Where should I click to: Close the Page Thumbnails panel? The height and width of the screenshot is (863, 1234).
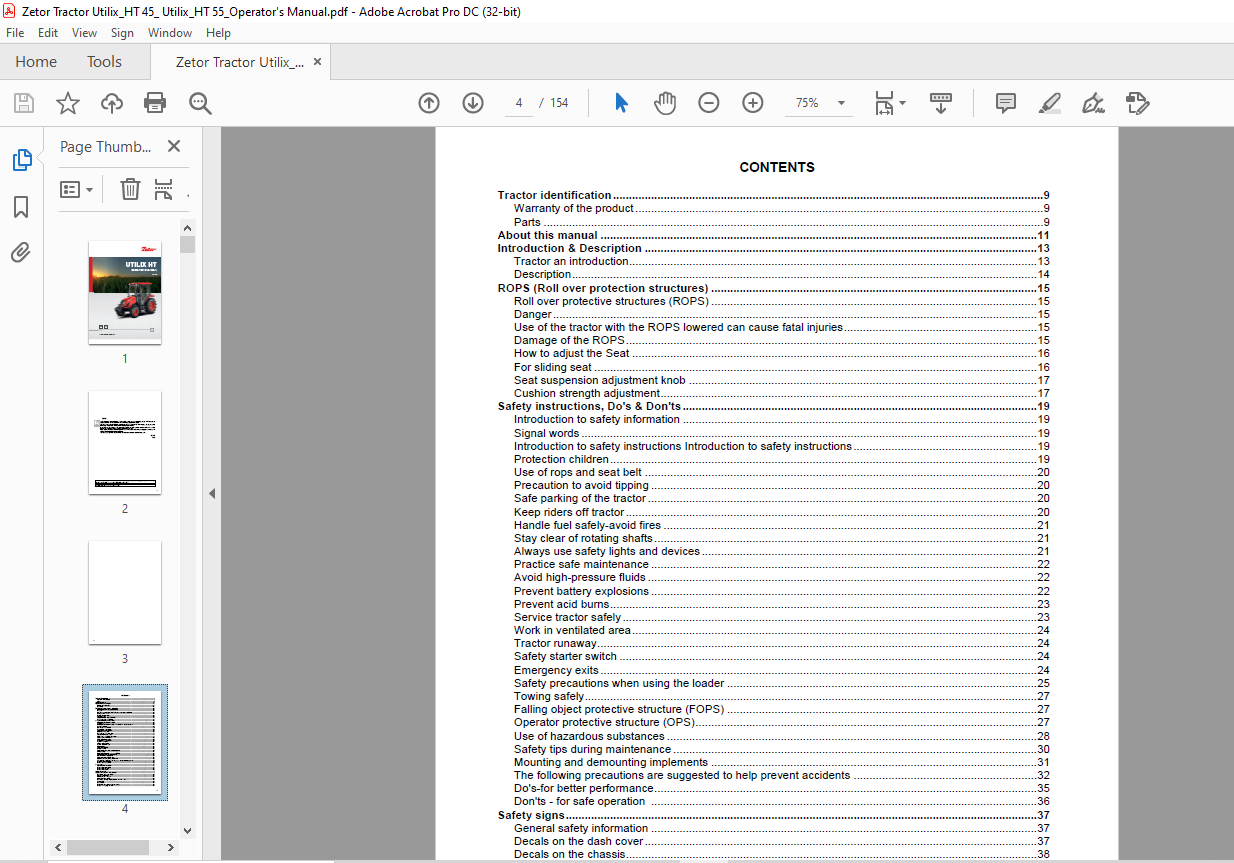pos(174,146)
